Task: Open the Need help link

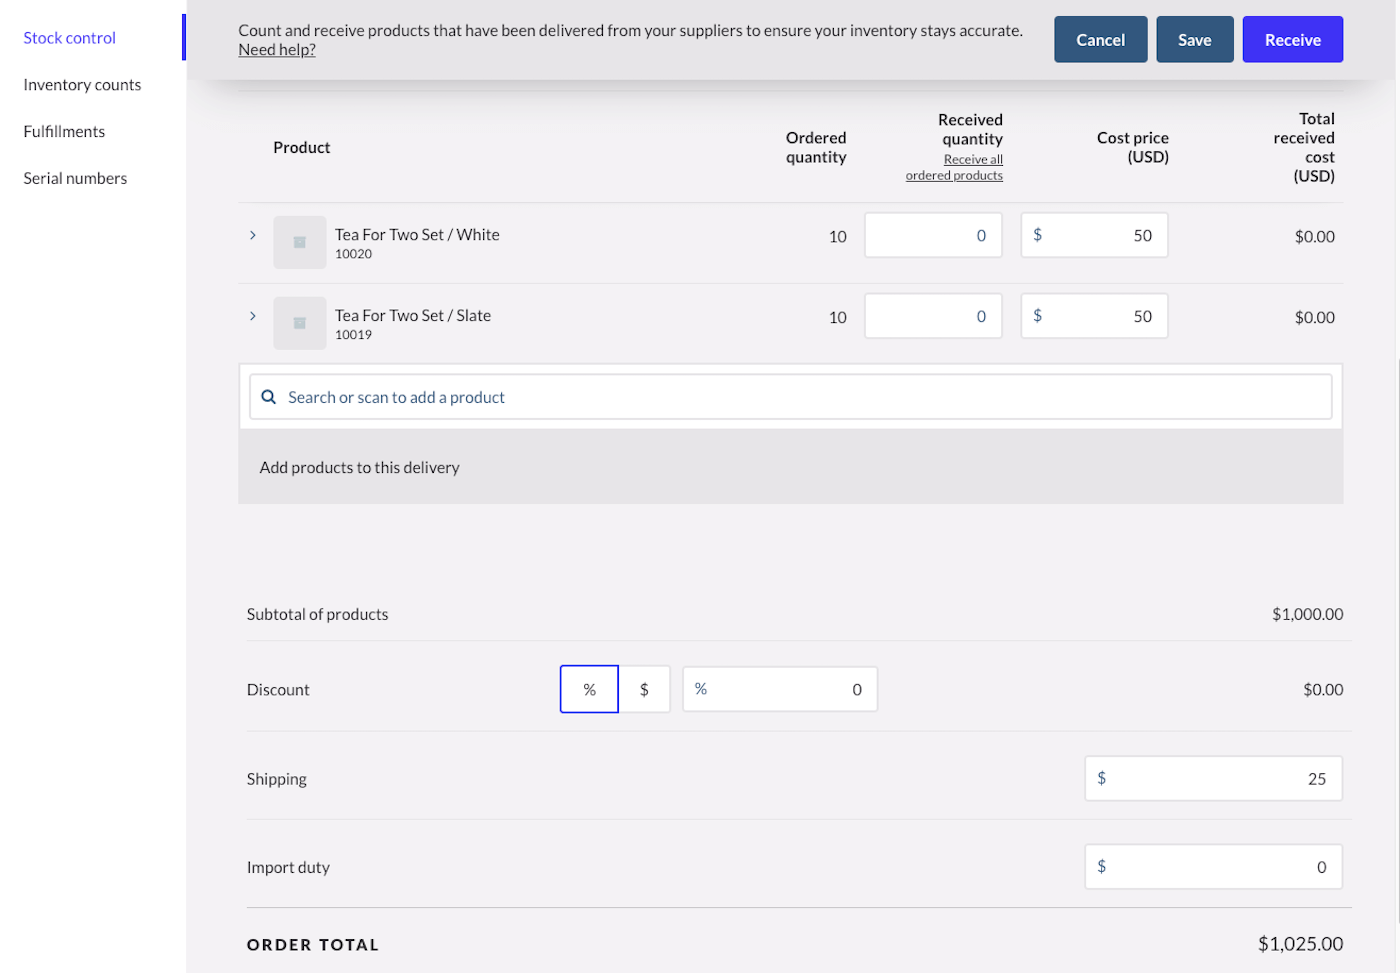Action: pyautogui.click(x=277, y=50)
